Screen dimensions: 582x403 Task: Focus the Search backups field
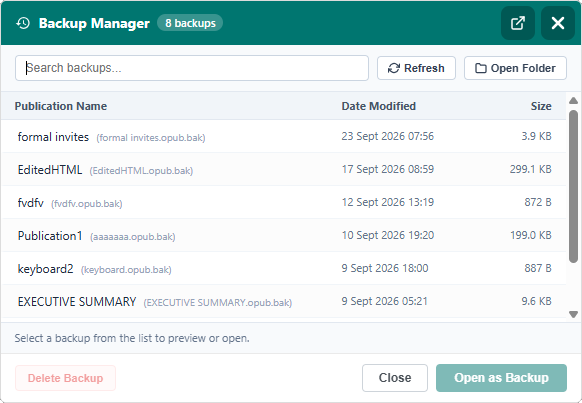point(192,68)
